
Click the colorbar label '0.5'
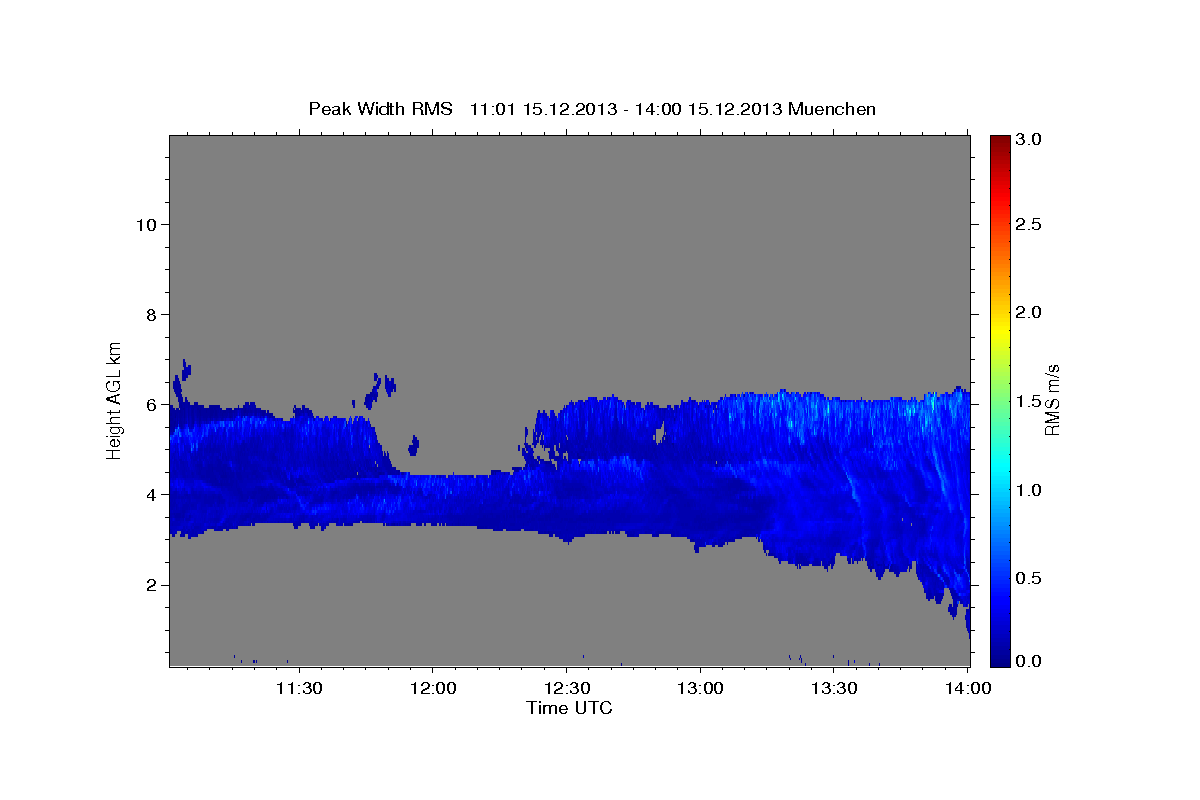pos(1030,578)
